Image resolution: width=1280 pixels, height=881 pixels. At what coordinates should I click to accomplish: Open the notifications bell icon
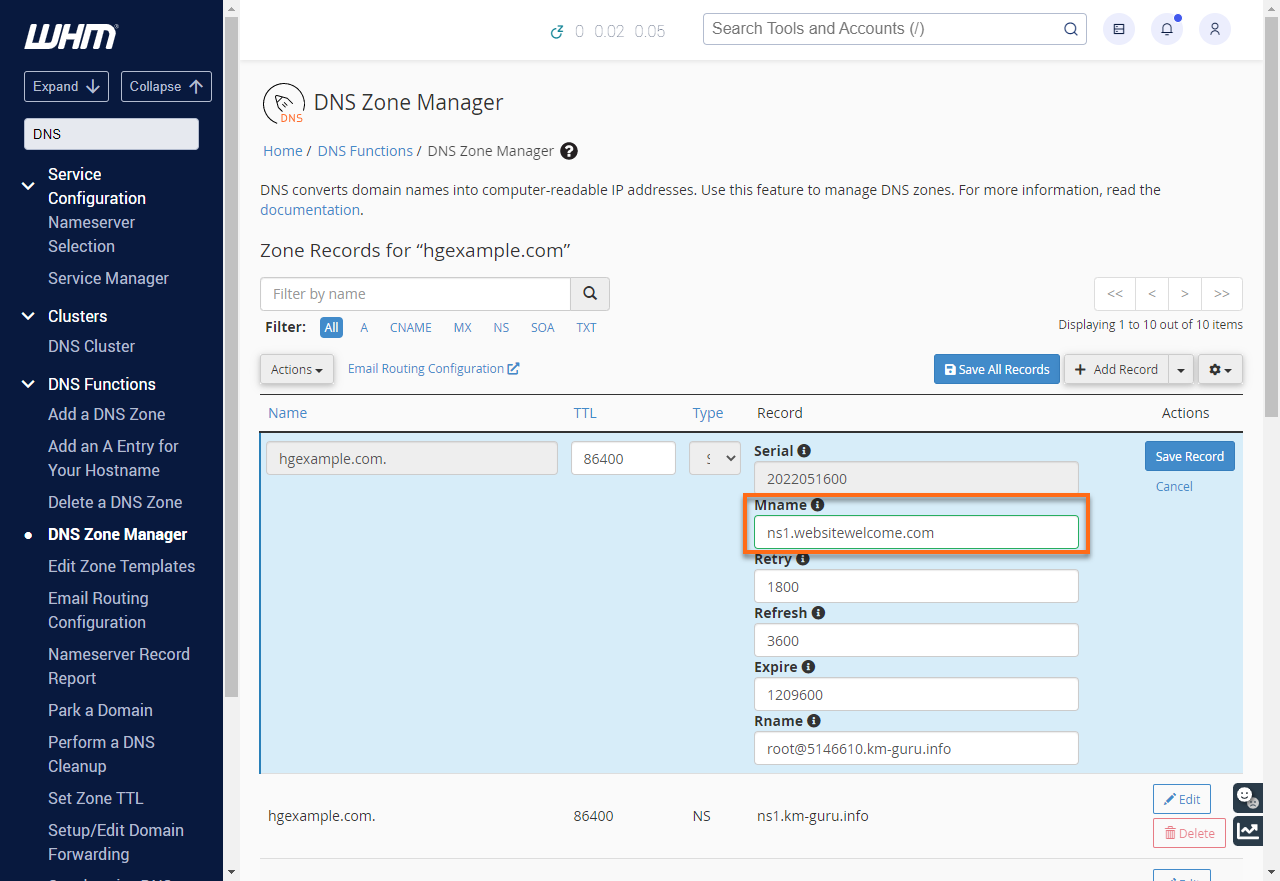tap(1166, 29)
